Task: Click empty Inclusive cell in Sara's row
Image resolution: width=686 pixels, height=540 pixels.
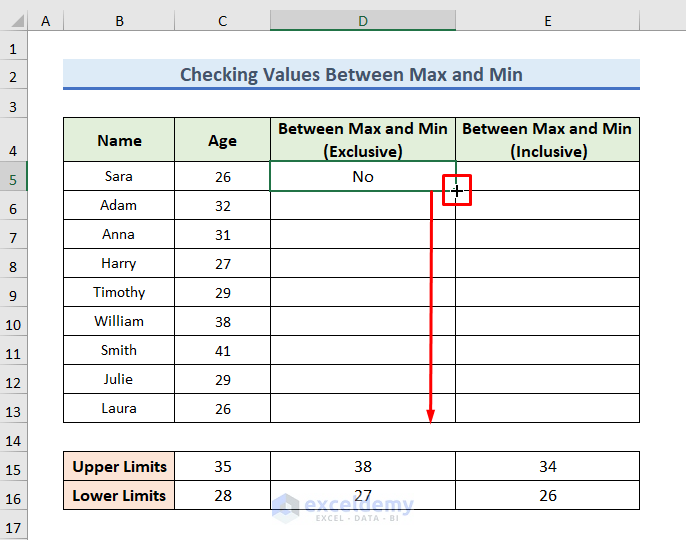Action: 547,176
